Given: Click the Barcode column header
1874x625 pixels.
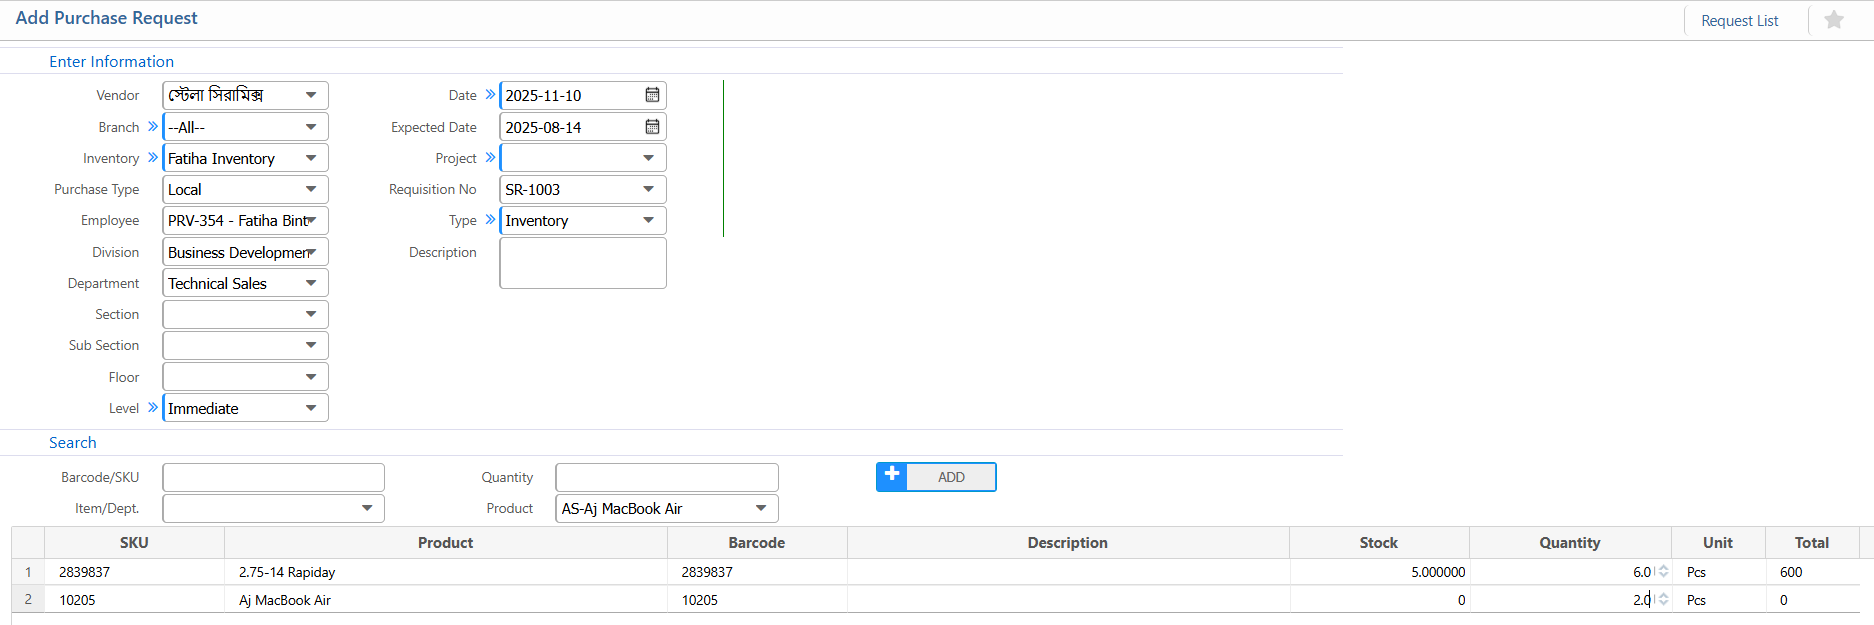Looking at the screenshot, I should click(x=757, y=543).
